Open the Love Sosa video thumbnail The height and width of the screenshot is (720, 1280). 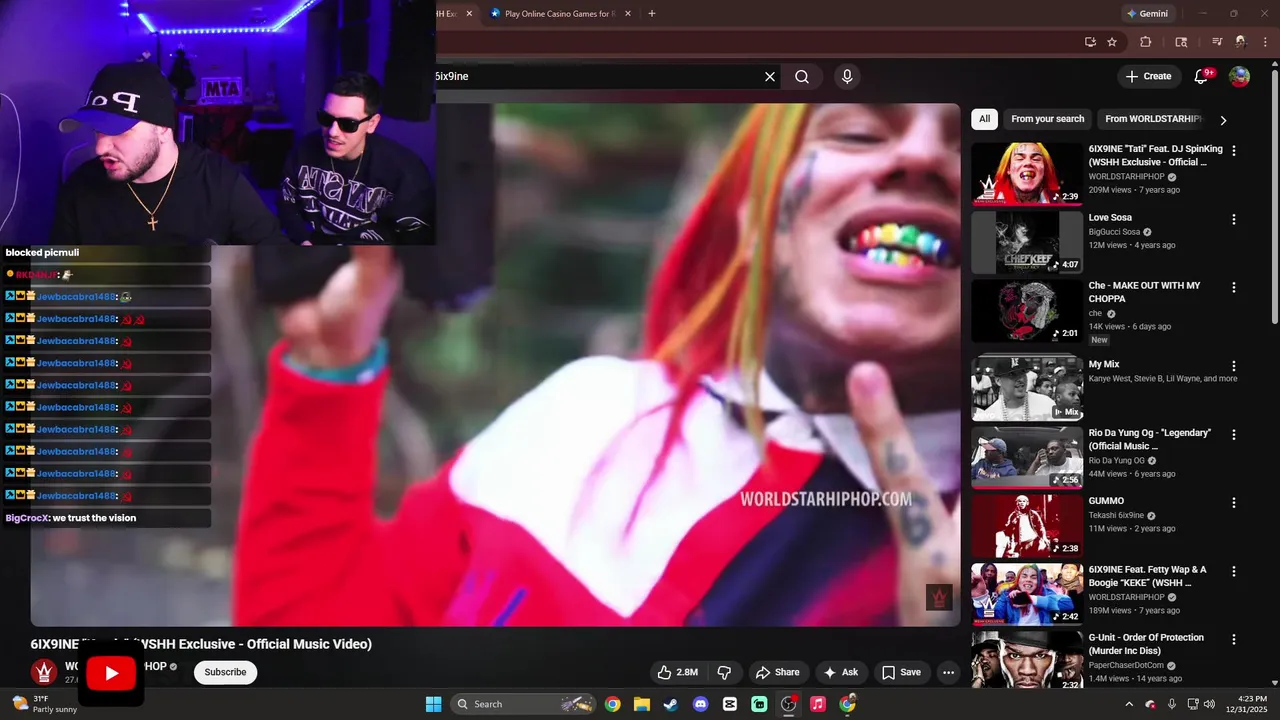[x=1027, y=242]
